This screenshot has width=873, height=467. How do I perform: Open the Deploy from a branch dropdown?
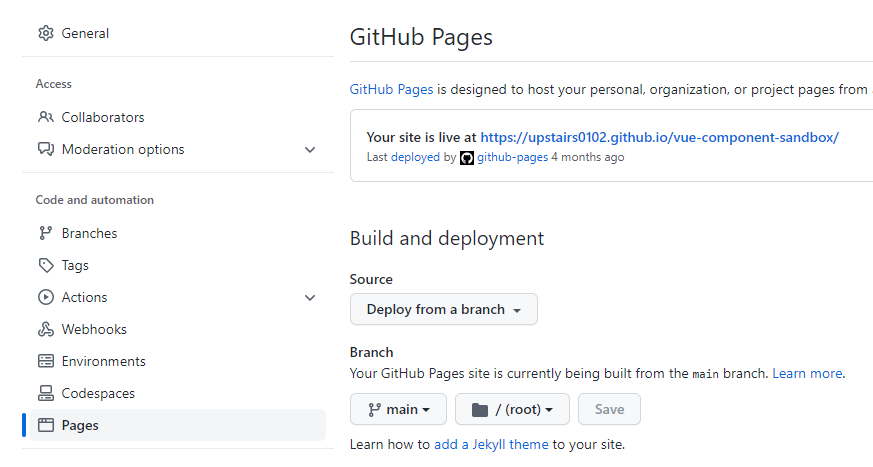pyautogui.click(x=443, y=309)
